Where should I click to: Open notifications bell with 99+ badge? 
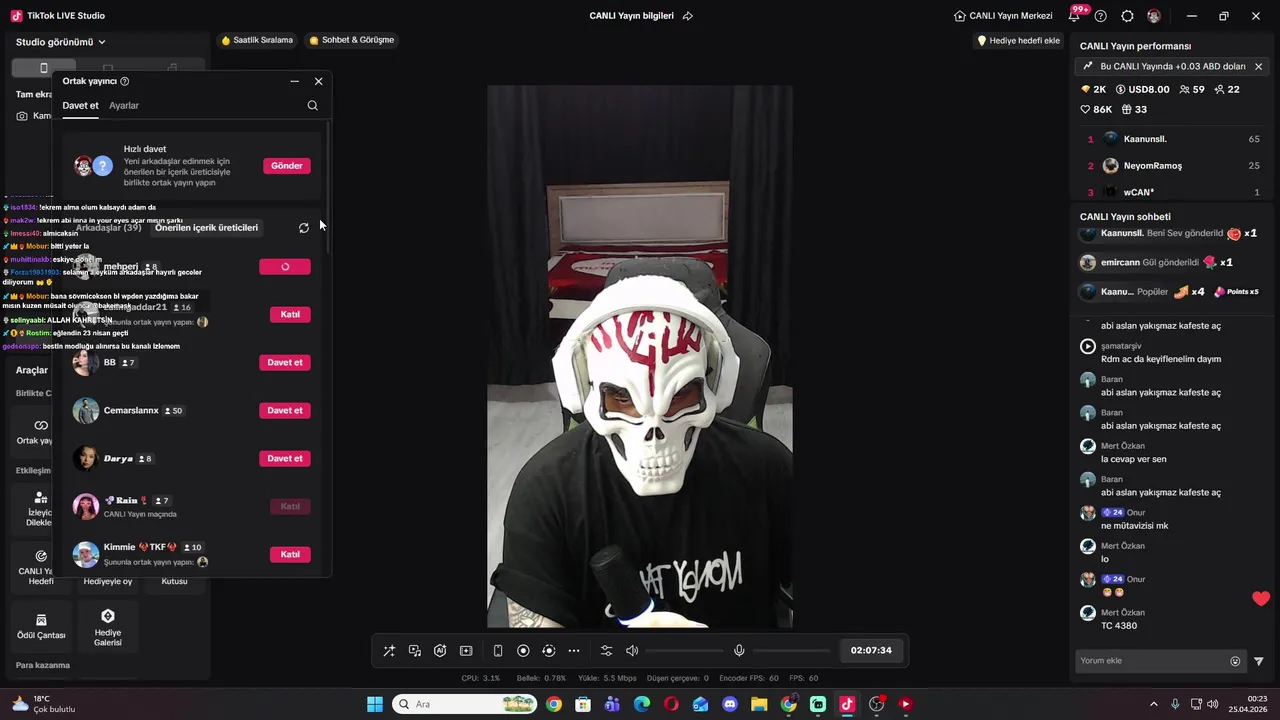1076,15
